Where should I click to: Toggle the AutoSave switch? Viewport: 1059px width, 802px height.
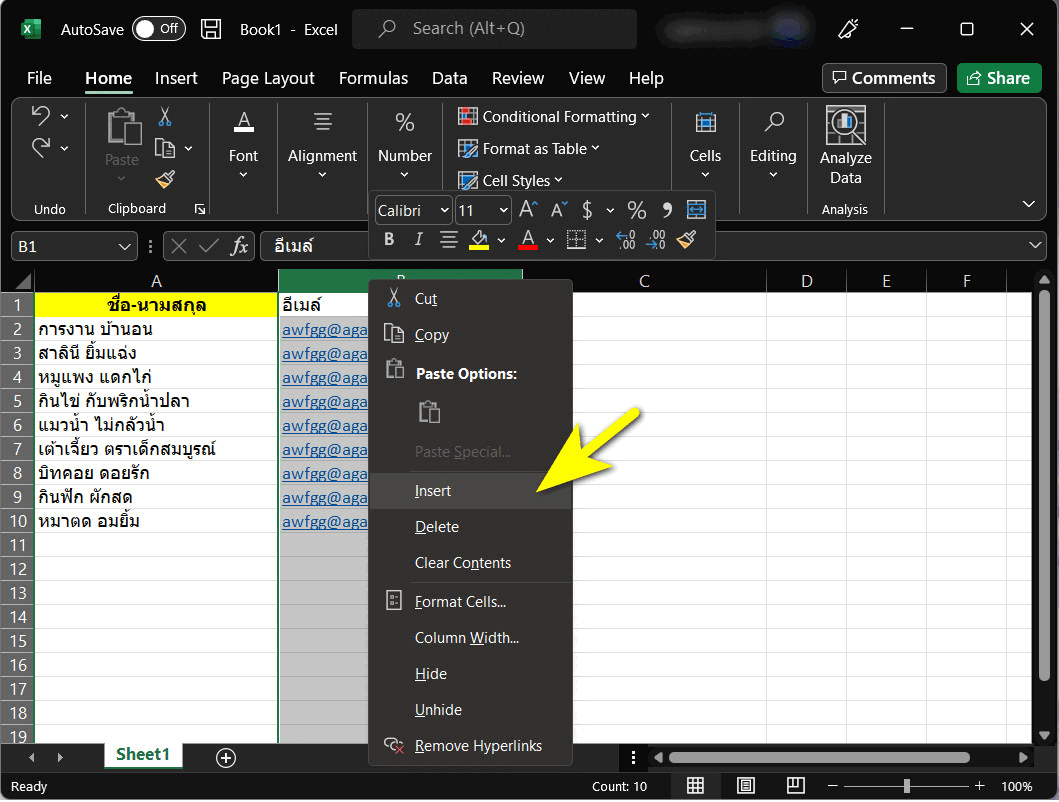pos(158,29)
